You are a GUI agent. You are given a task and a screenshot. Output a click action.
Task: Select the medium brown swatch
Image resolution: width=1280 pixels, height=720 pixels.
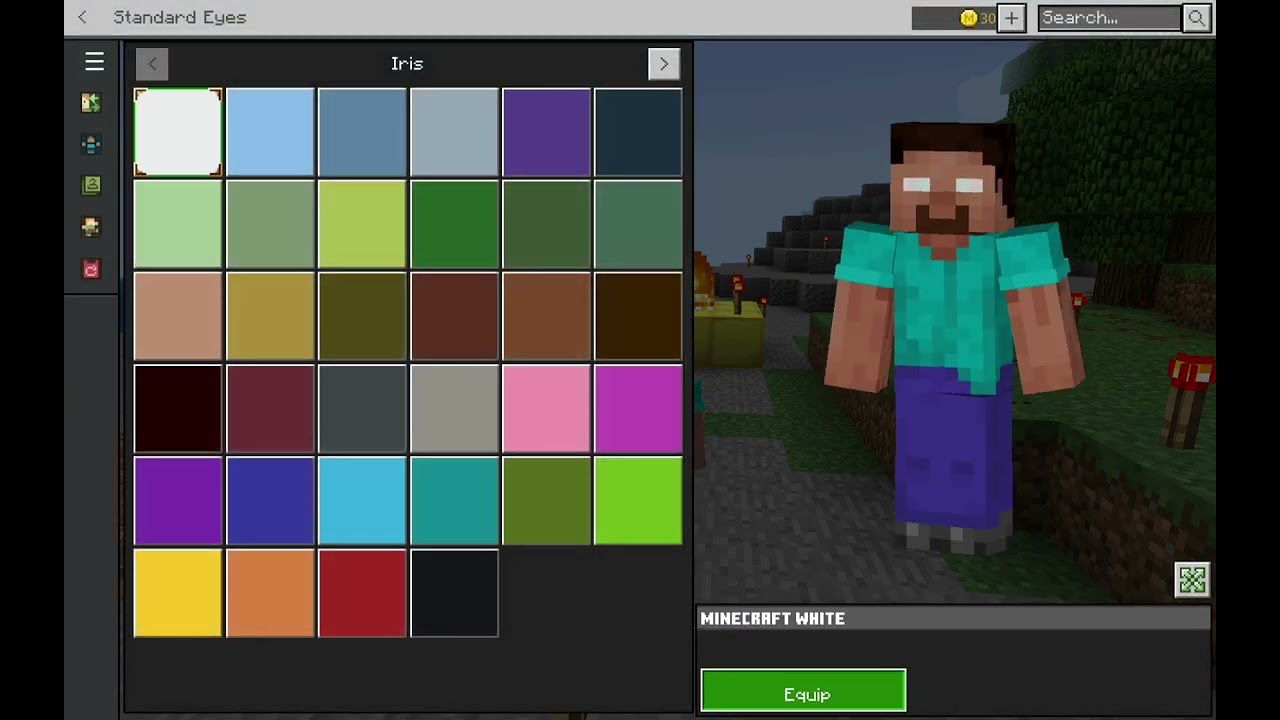coord(546,316)
